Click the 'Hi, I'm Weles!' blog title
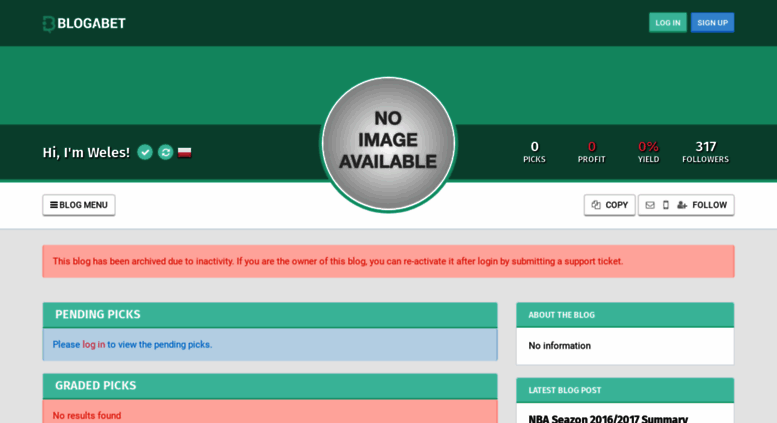 click(x=86, y=152)
